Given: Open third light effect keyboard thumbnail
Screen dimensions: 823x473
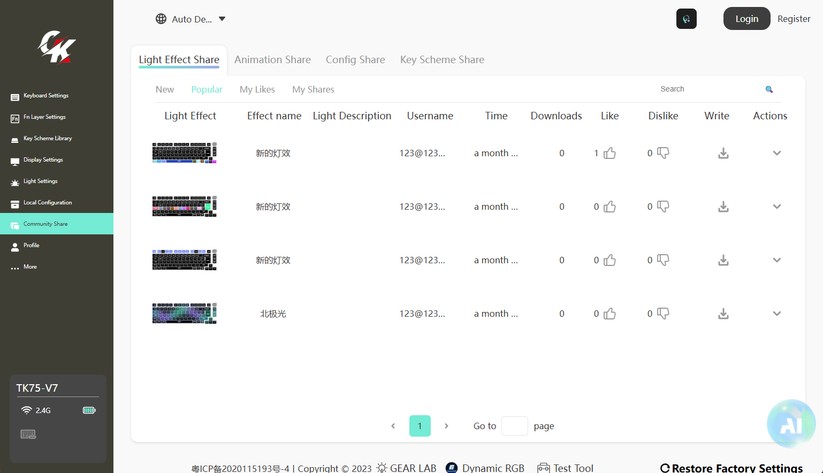Looking at the screenshot, I should (184, 260).
